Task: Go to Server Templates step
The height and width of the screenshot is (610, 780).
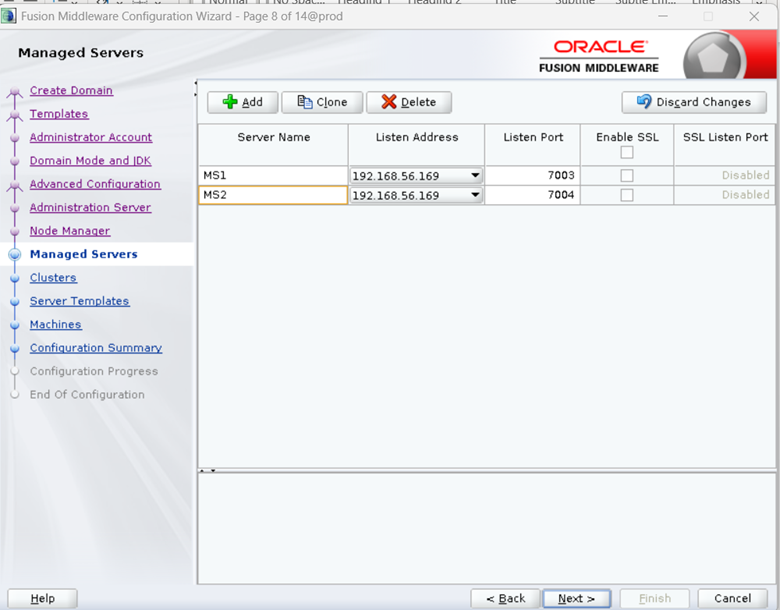Action: (79, 301)
